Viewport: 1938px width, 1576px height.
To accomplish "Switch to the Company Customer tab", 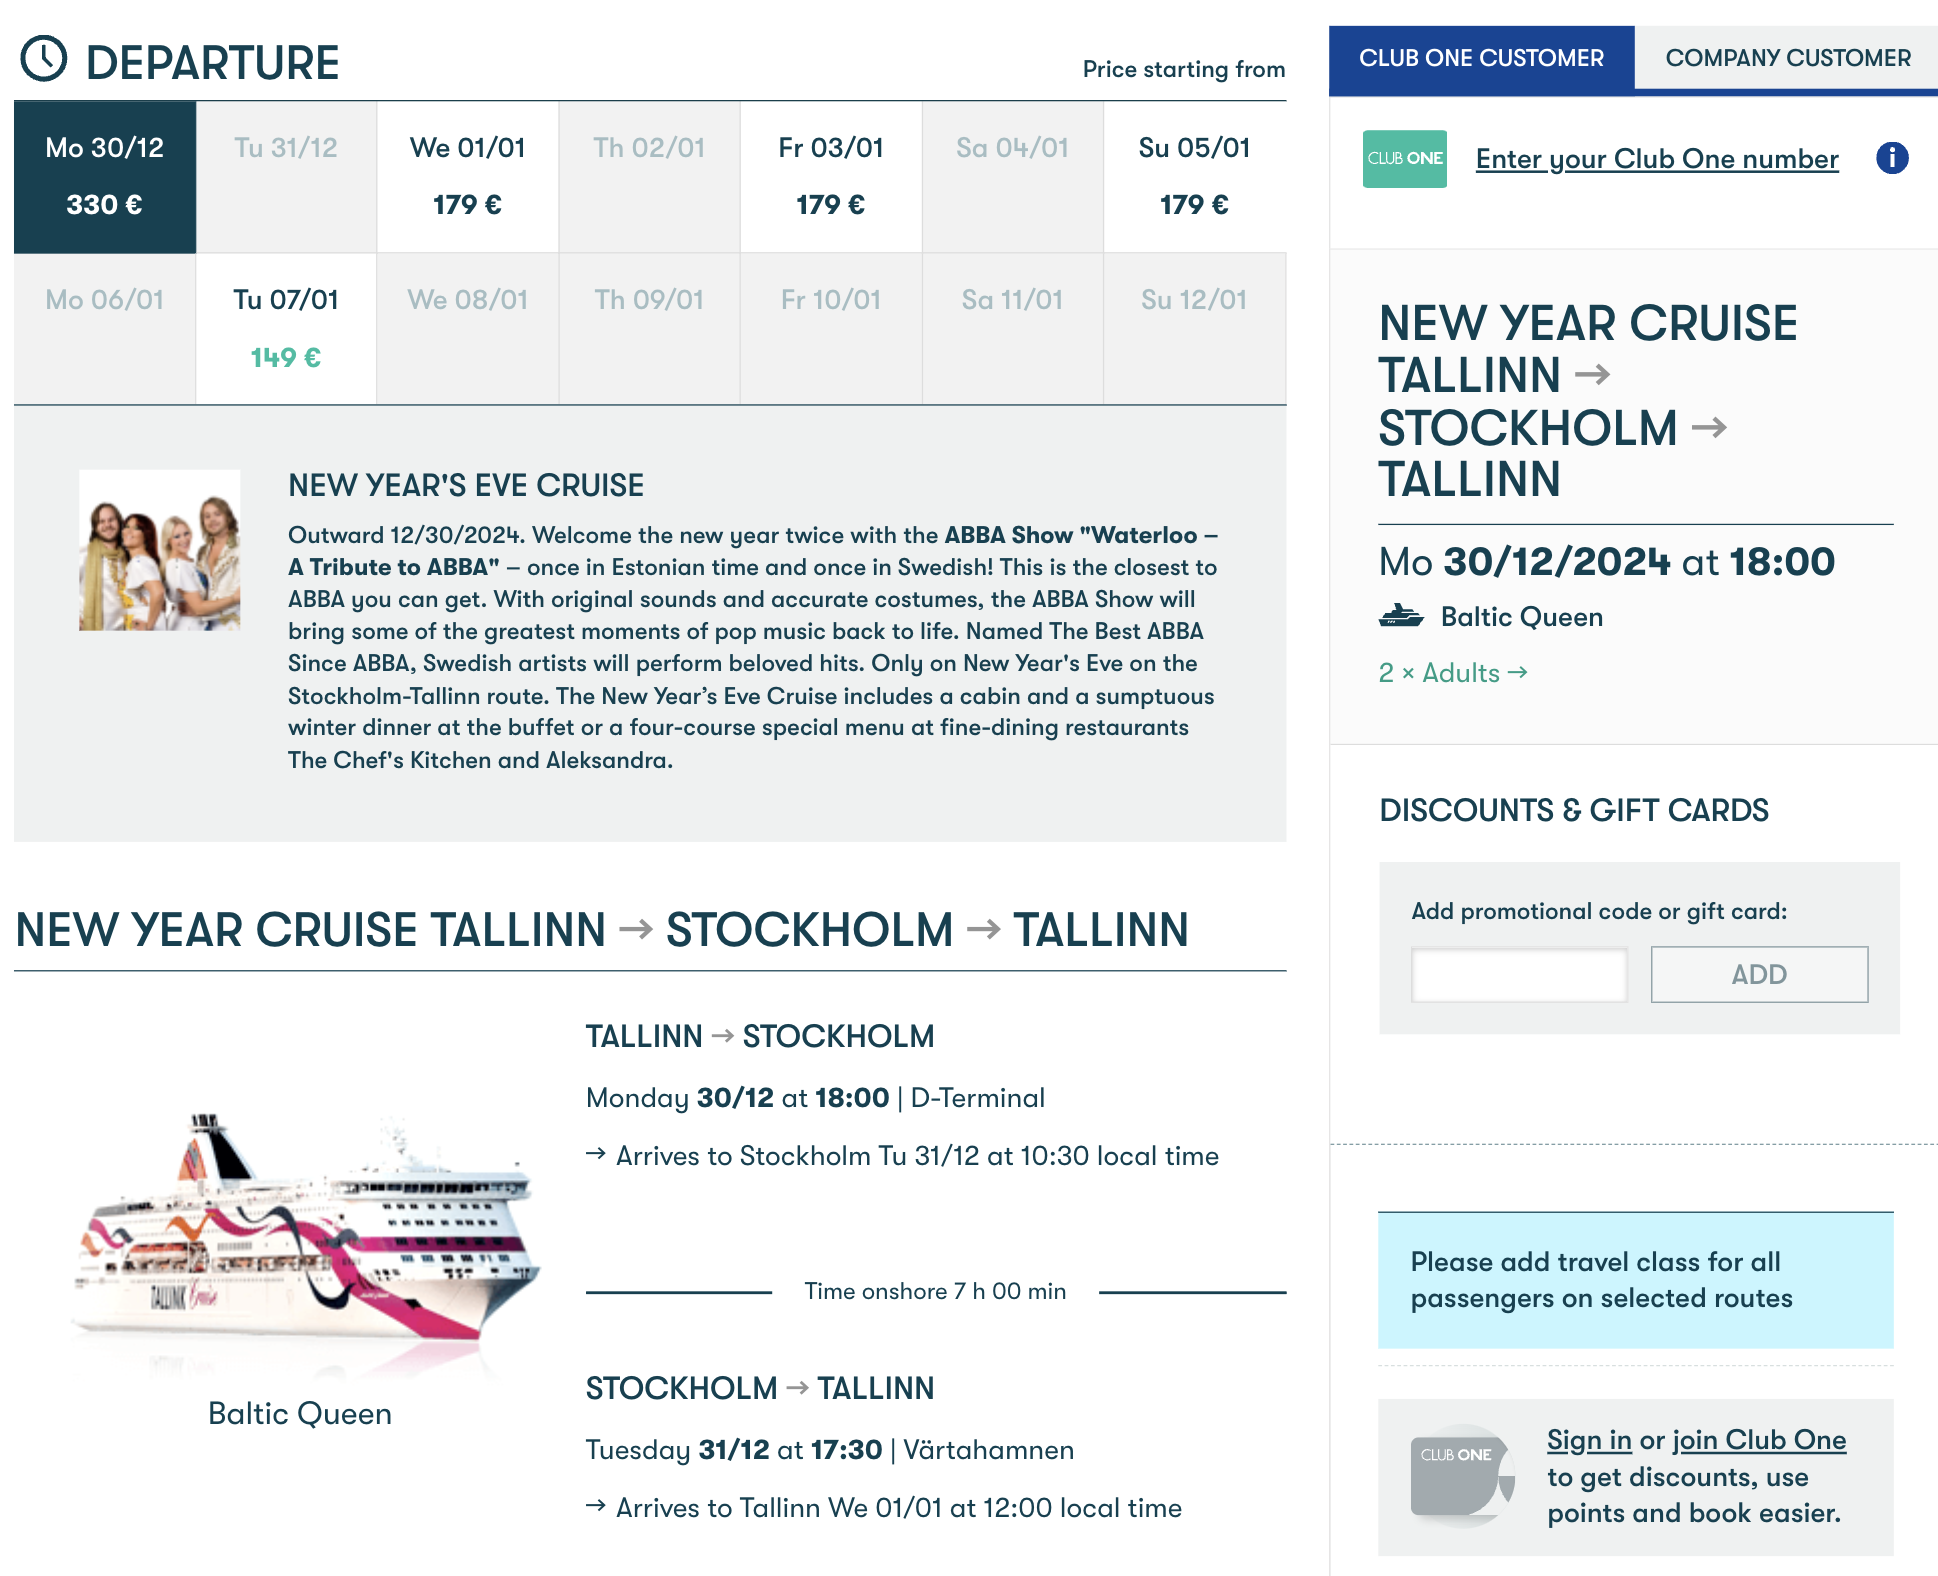I will coord(1787,58).
